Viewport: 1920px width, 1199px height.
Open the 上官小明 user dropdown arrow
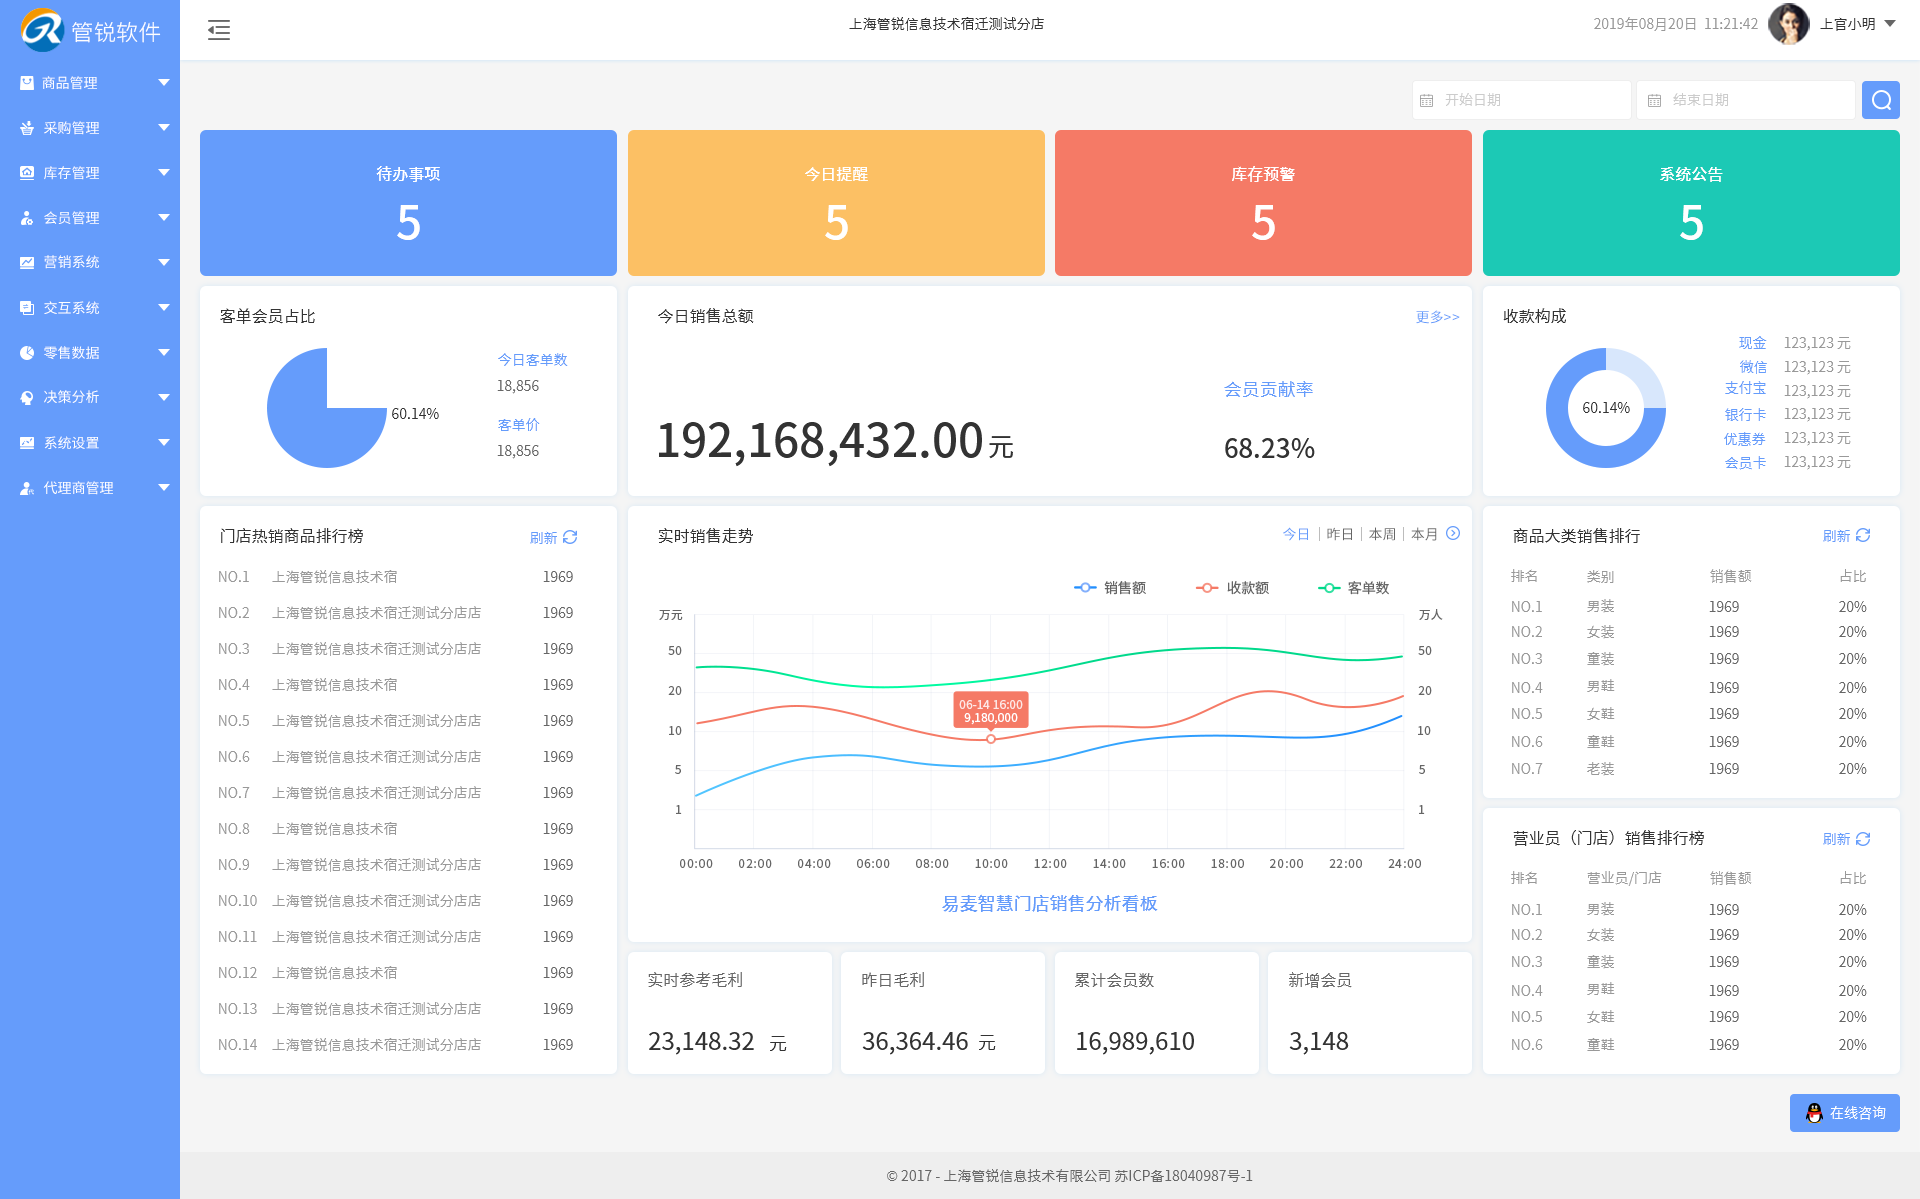click(x=1890, y=24)
